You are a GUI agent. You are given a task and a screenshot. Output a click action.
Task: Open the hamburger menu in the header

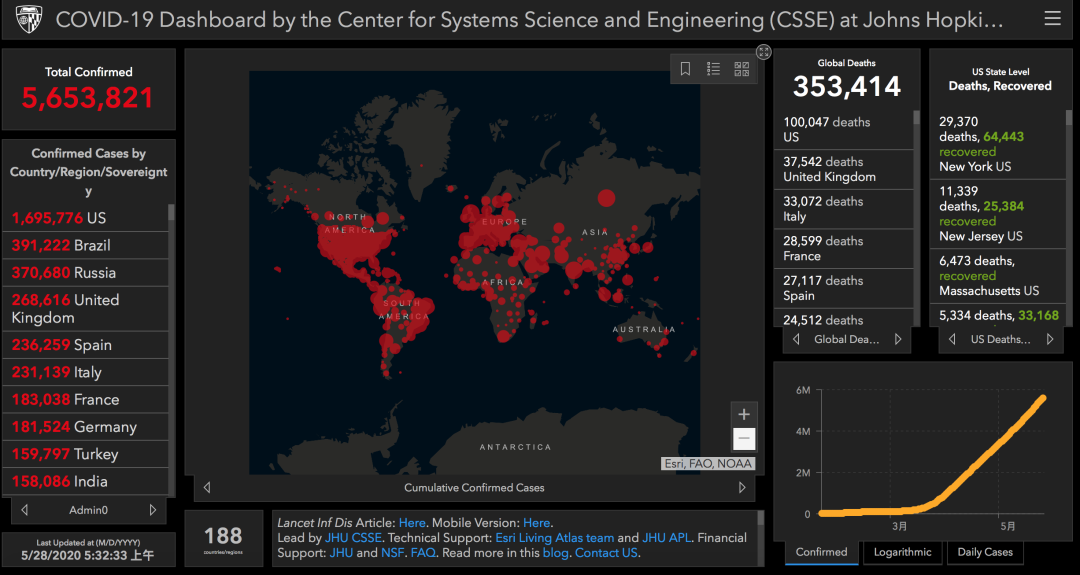pos(1052,19)
